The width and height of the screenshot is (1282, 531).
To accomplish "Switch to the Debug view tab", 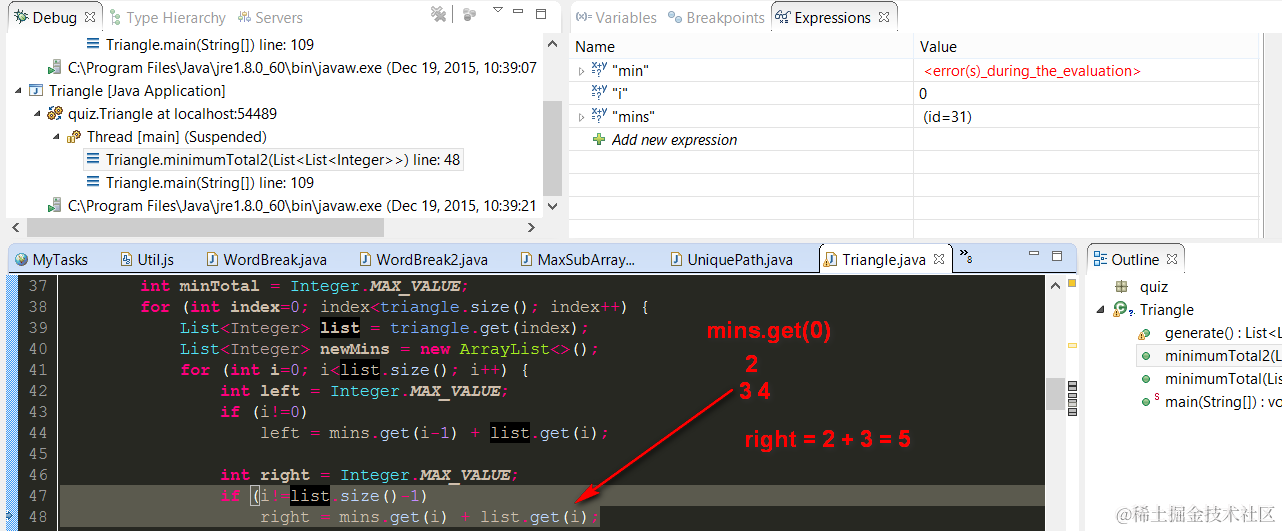I will (53, 18).
